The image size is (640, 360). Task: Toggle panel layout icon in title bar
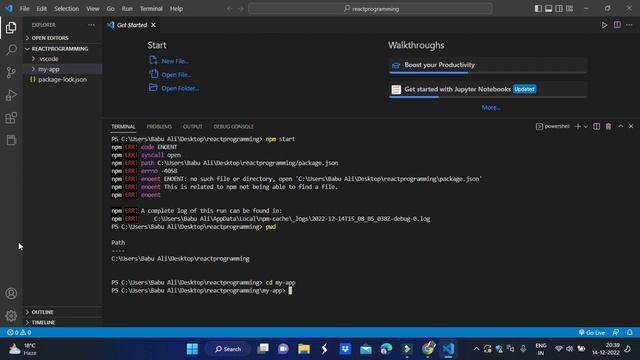549,9
